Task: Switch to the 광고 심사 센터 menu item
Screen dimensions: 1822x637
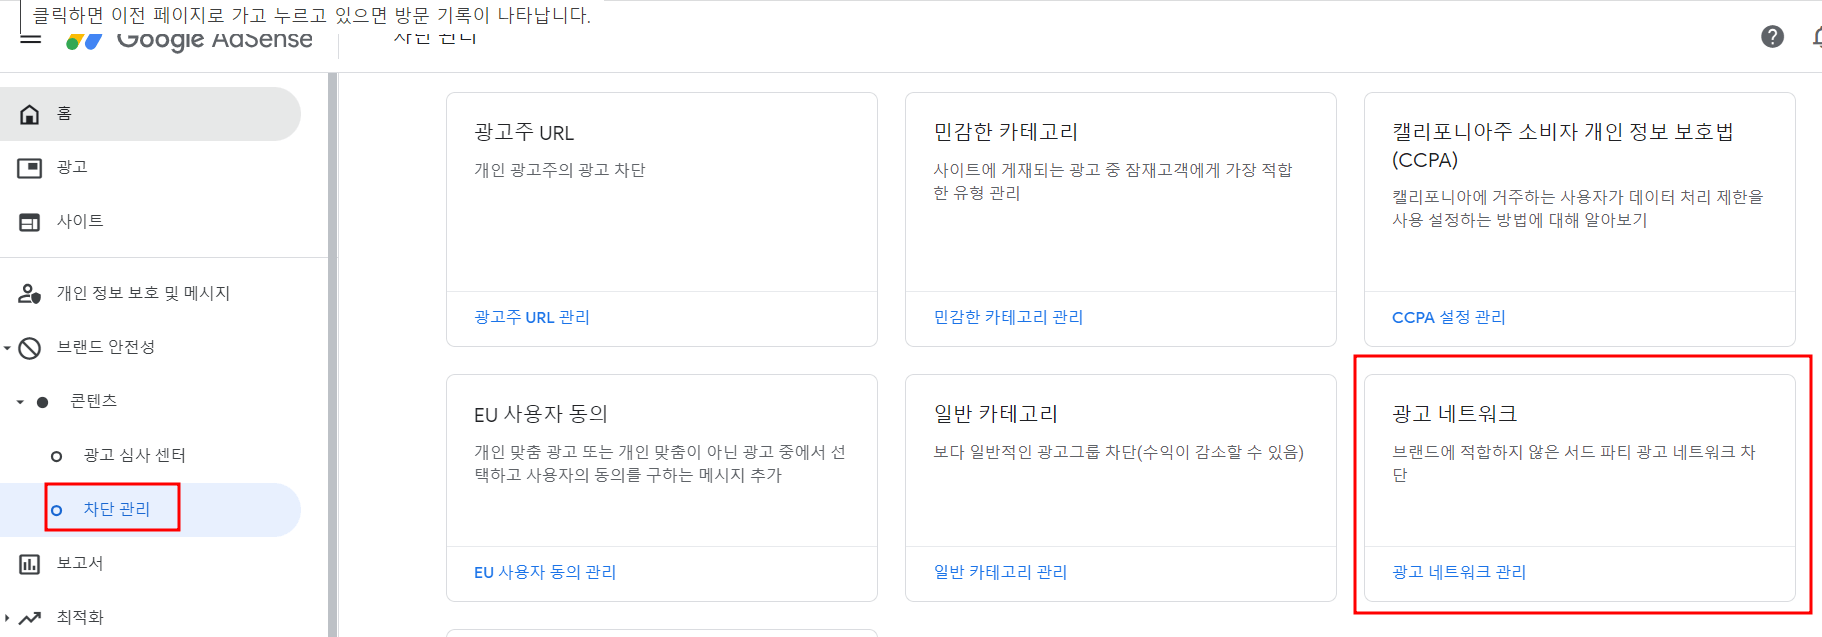Action: tap(132, 455)
